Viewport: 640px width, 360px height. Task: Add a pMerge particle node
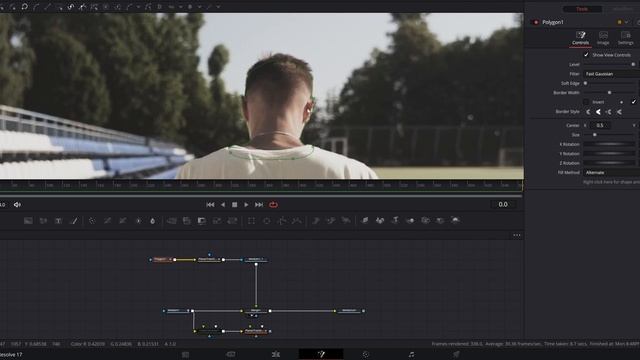coord(331,221)
